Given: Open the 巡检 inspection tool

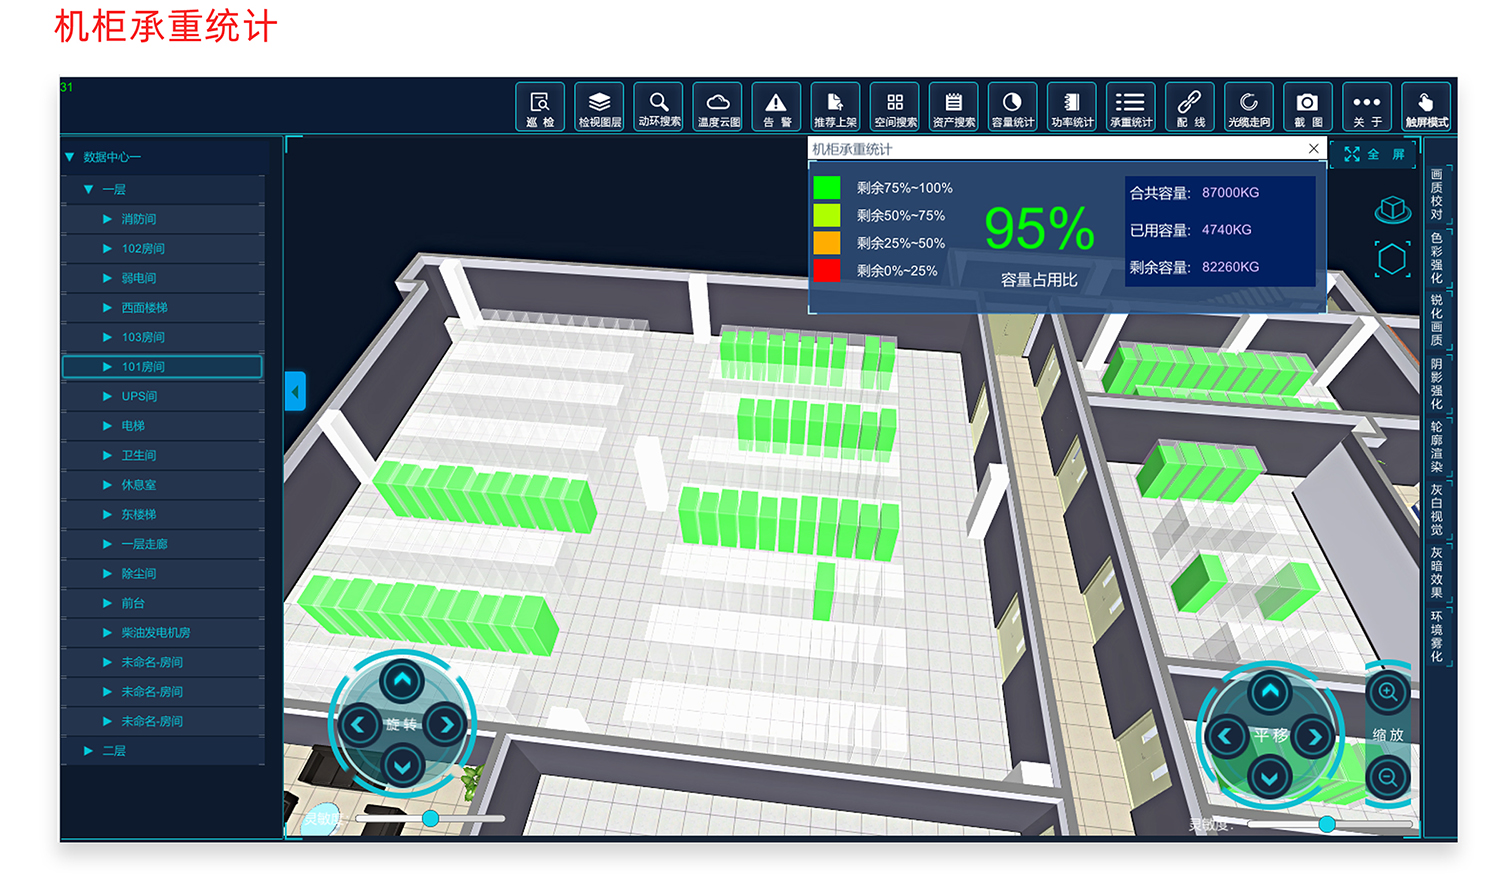Looking at the screenshot, I should click(540, 107).
